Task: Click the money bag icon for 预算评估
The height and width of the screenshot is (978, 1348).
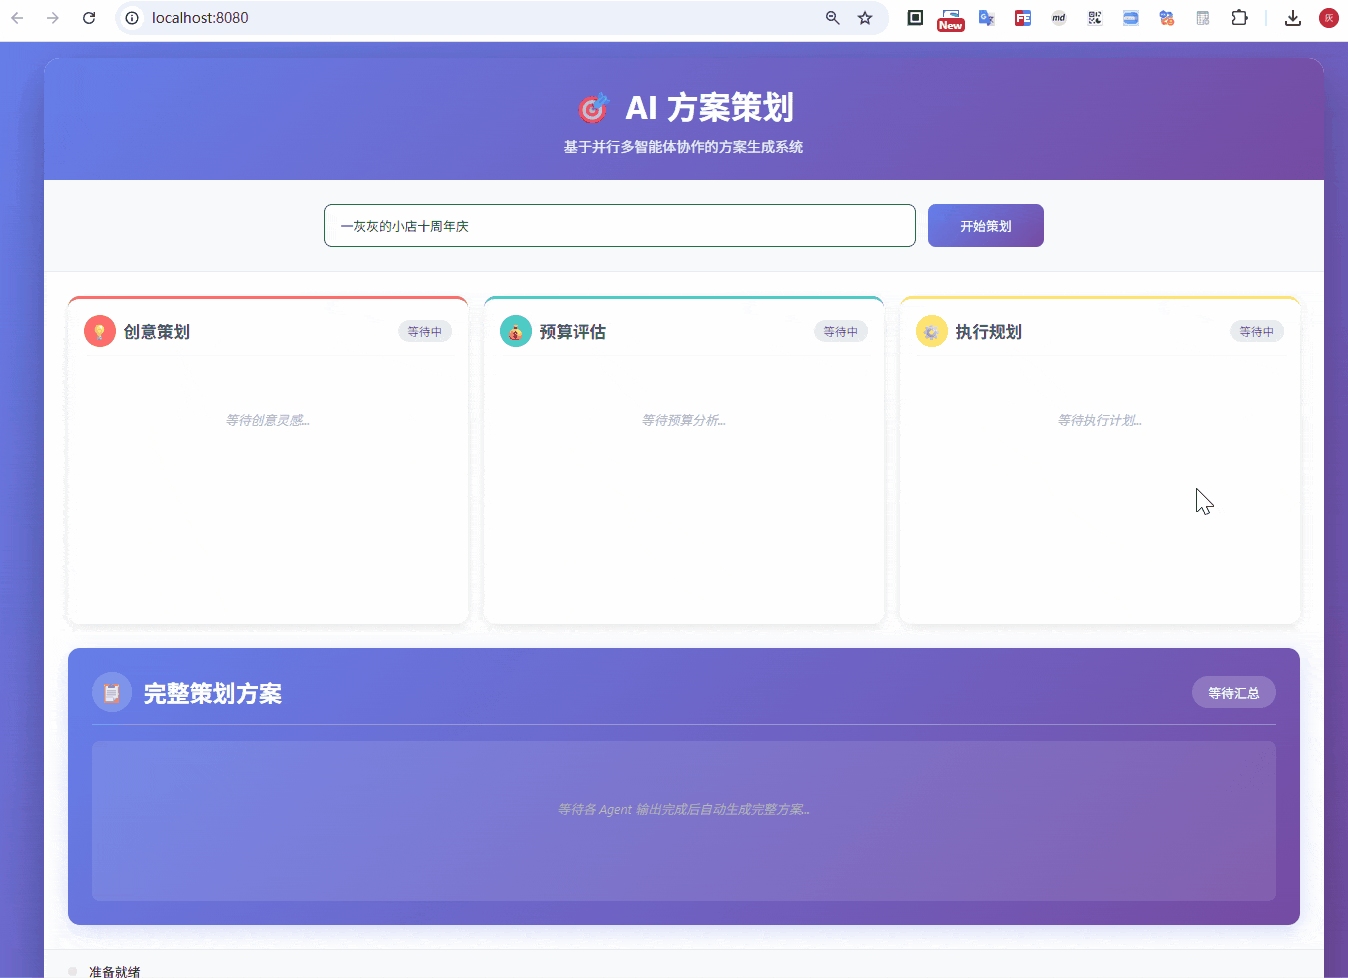Action: click(516, 332)
